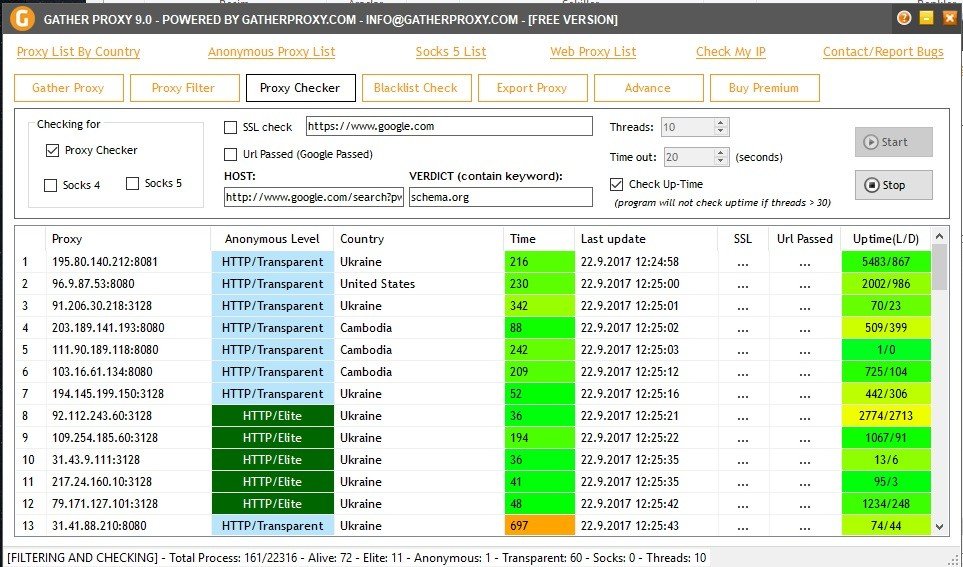Select proxy 91.206.30.218:3128
The width and height of the screenshot is (963, 567).
102,306
